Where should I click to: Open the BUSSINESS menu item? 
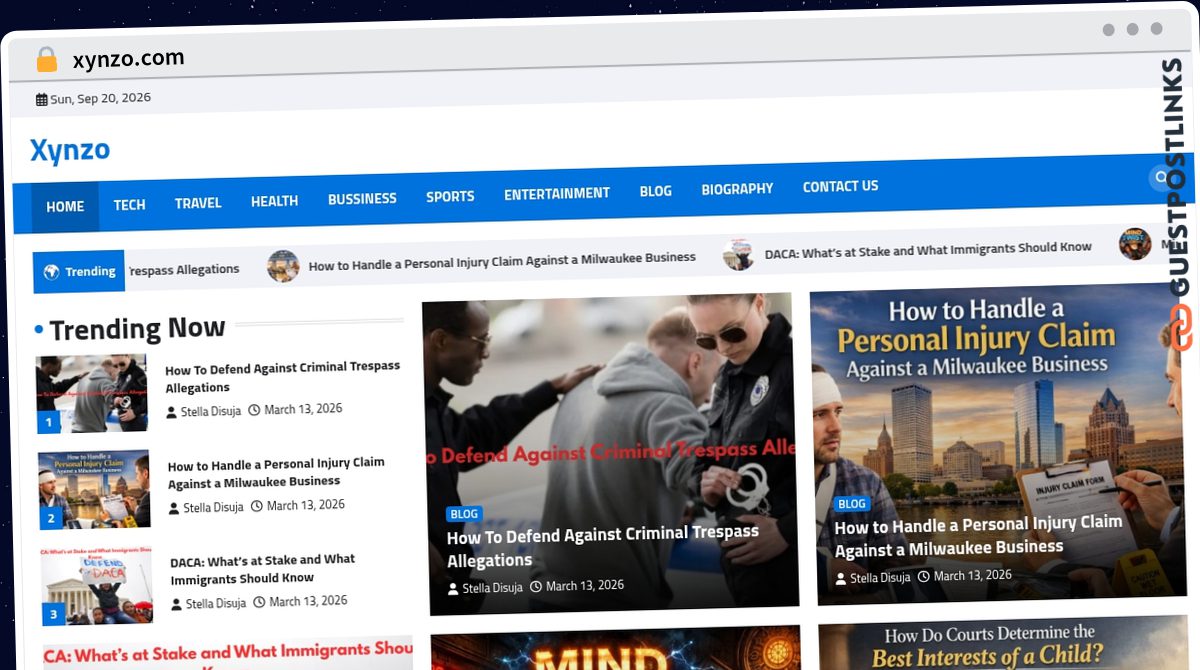pyautogui.click(x=362, y=199)
